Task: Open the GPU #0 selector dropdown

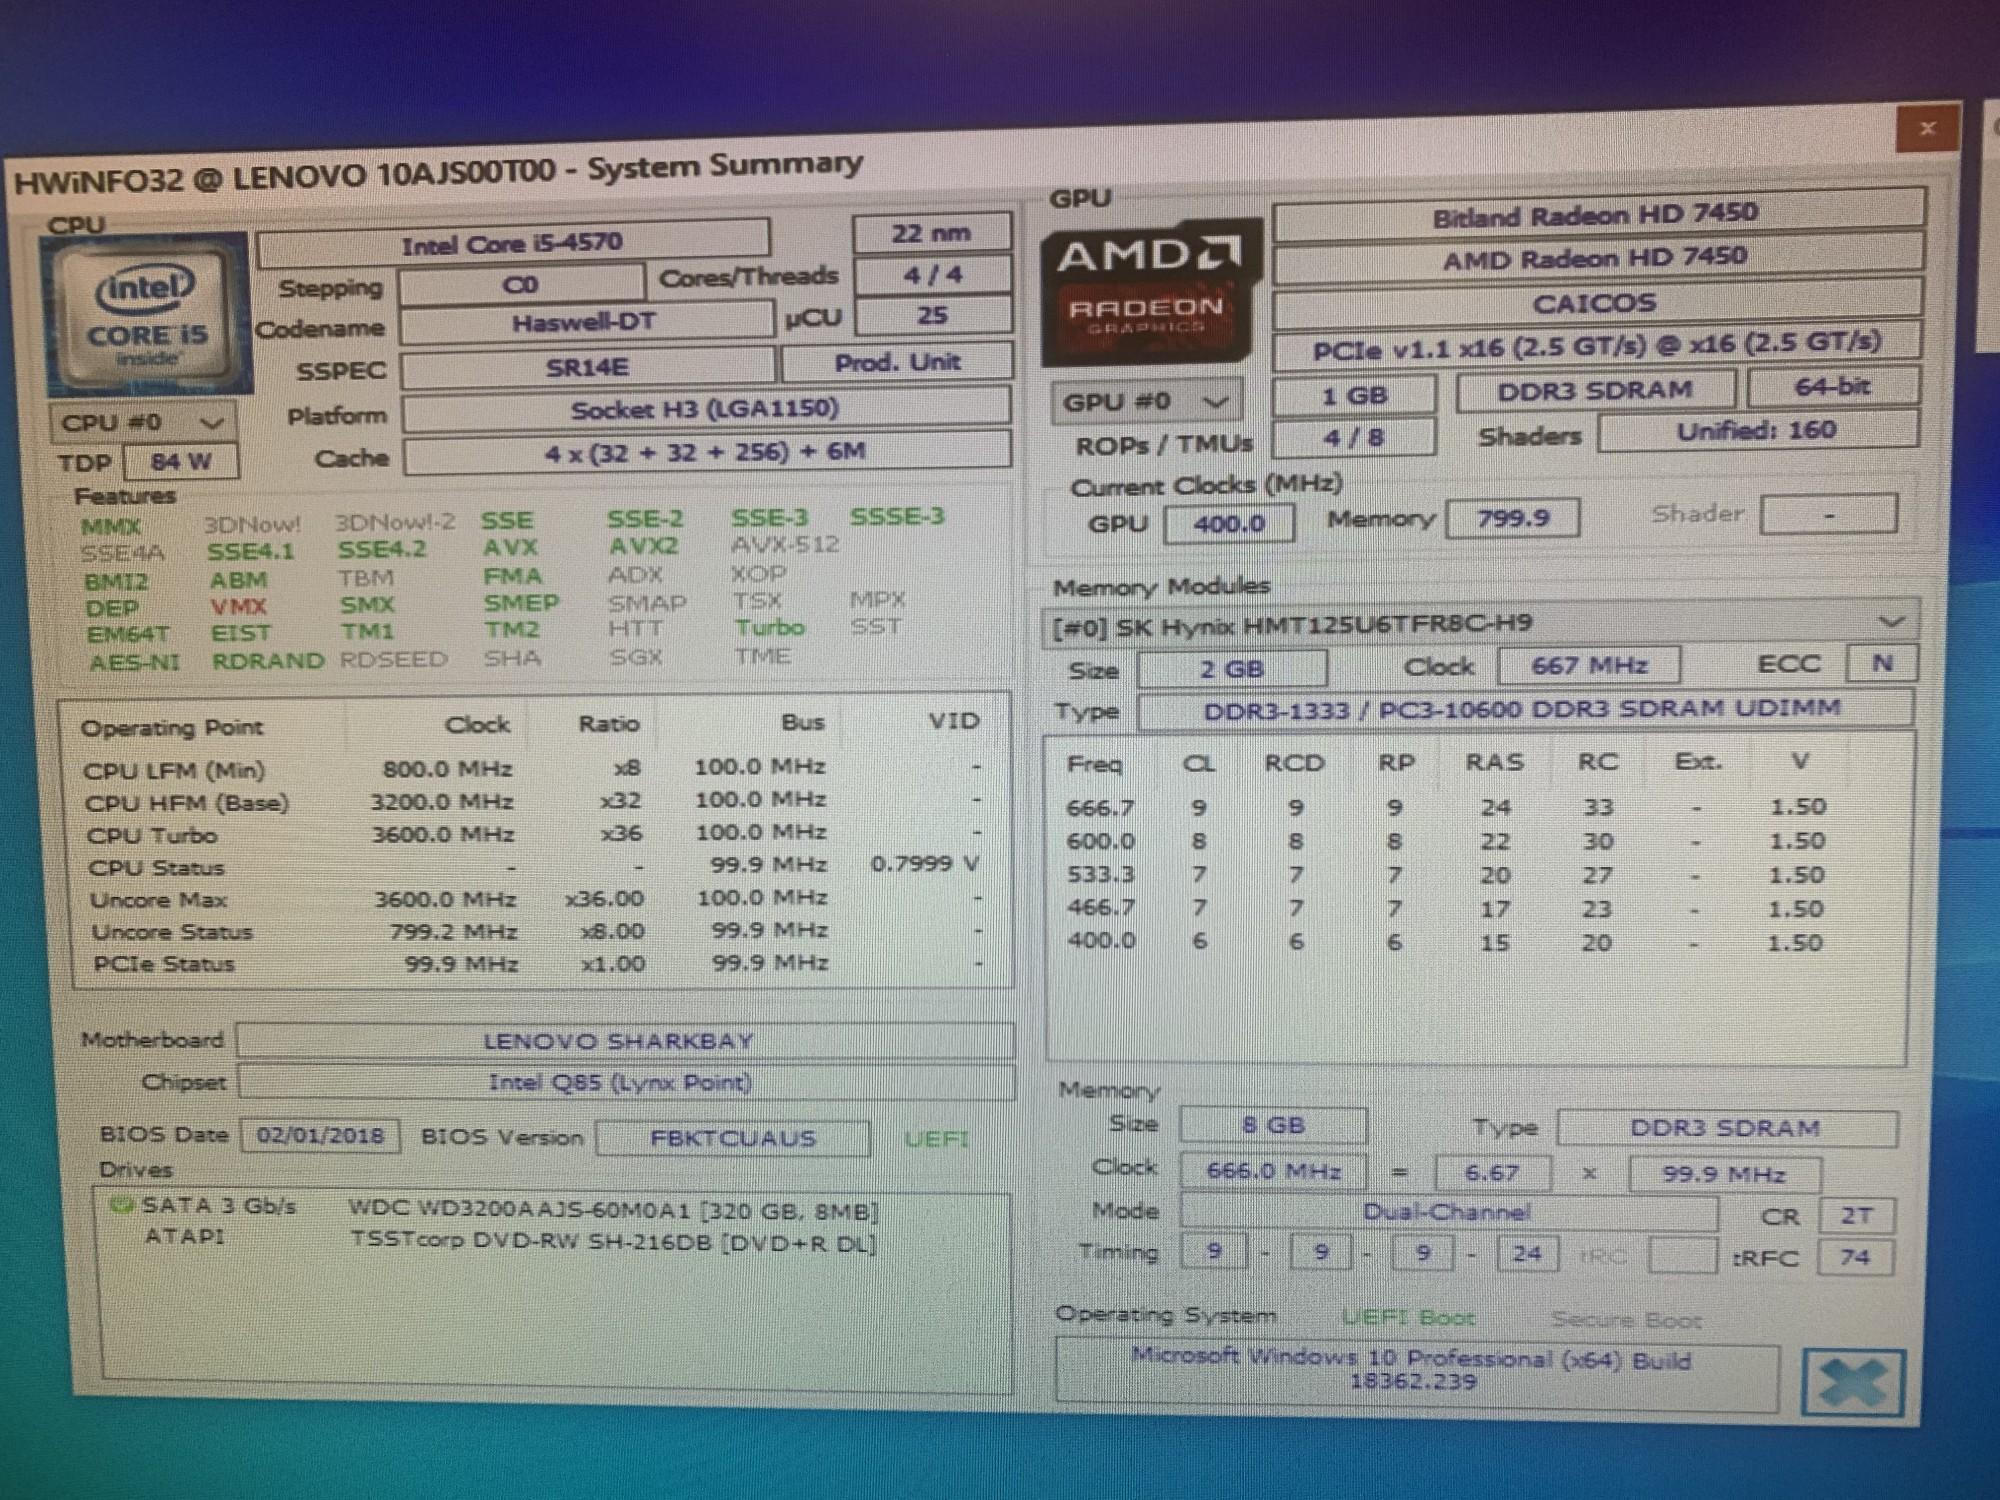Action: click(x=1146, y=402)
